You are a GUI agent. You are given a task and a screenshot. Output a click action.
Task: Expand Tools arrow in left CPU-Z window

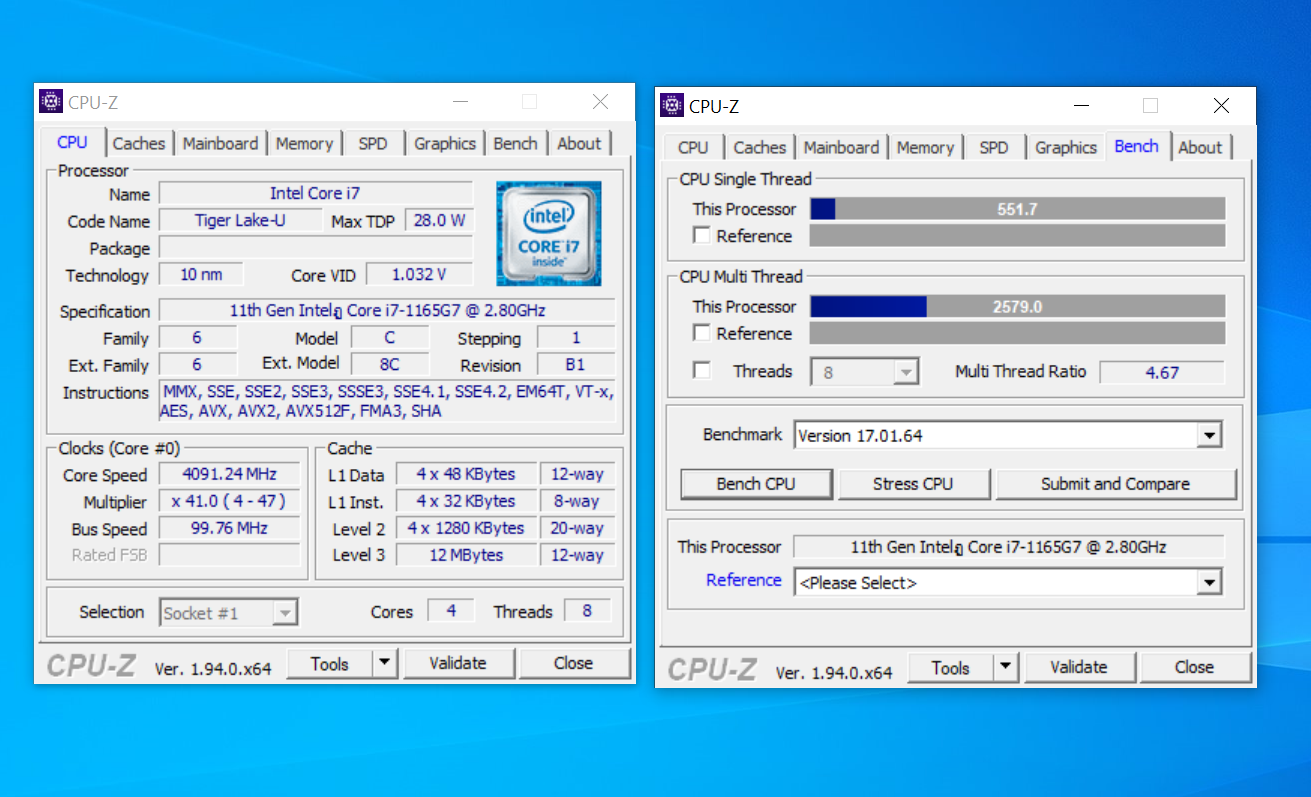pyautogui.click(x=385, y=663)
